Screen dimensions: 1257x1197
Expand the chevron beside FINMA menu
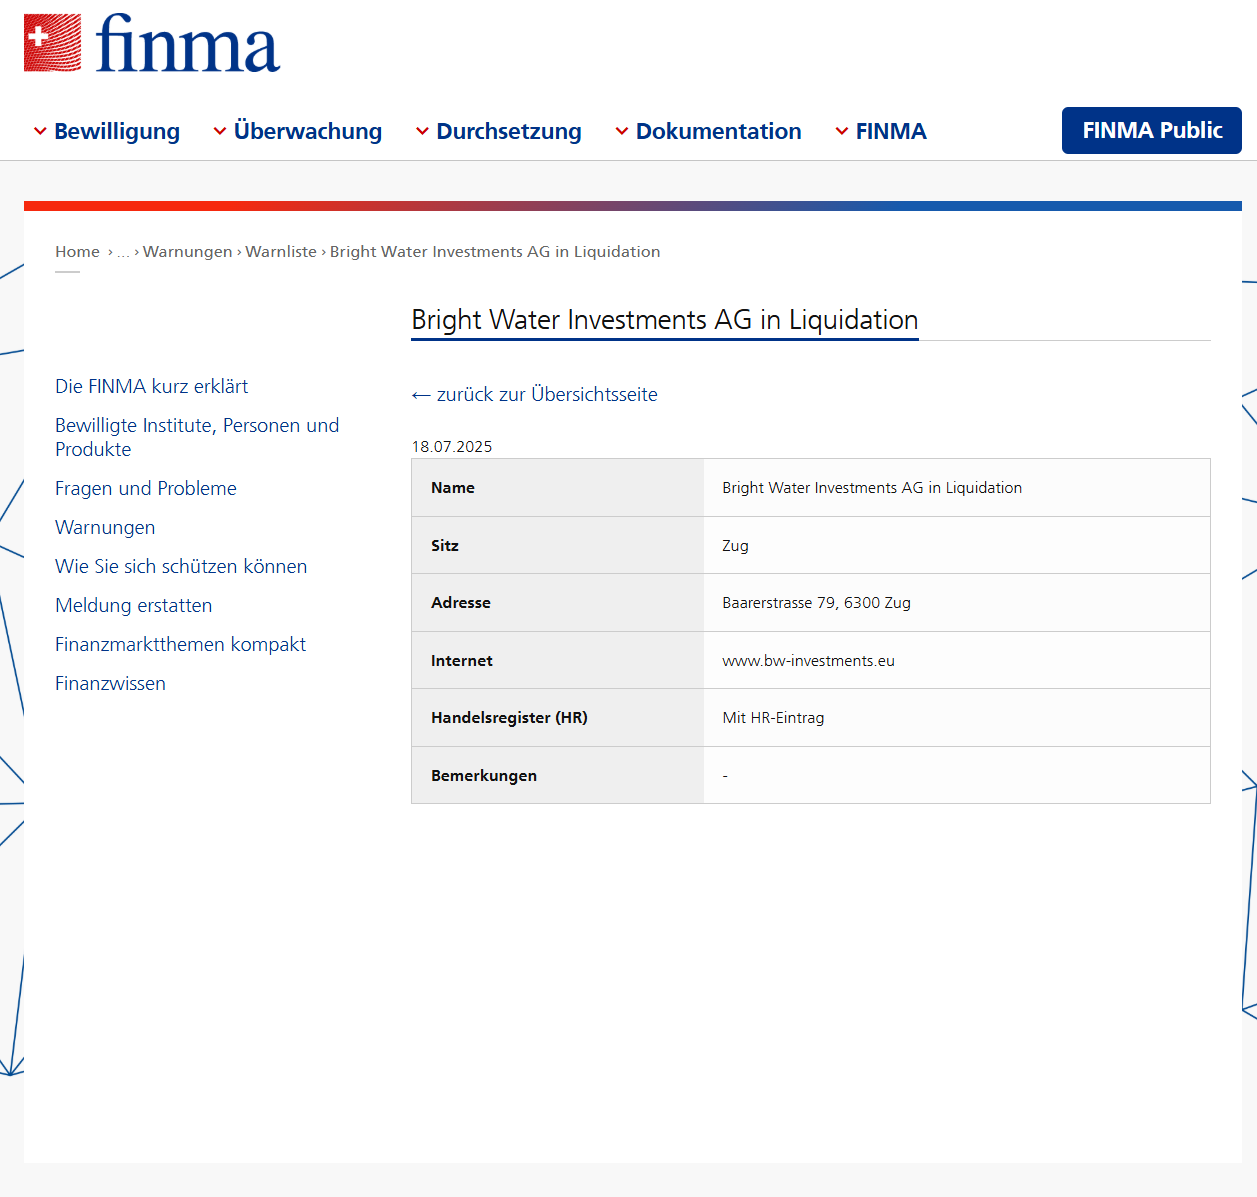click(842, 131)
